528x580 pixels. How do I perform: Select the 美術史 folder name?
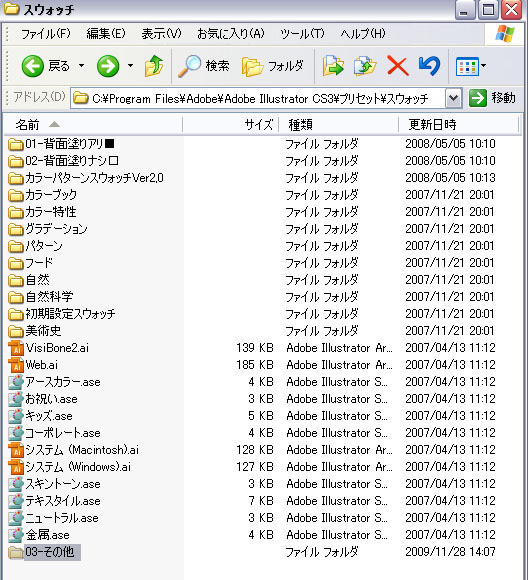coord(43,331)
